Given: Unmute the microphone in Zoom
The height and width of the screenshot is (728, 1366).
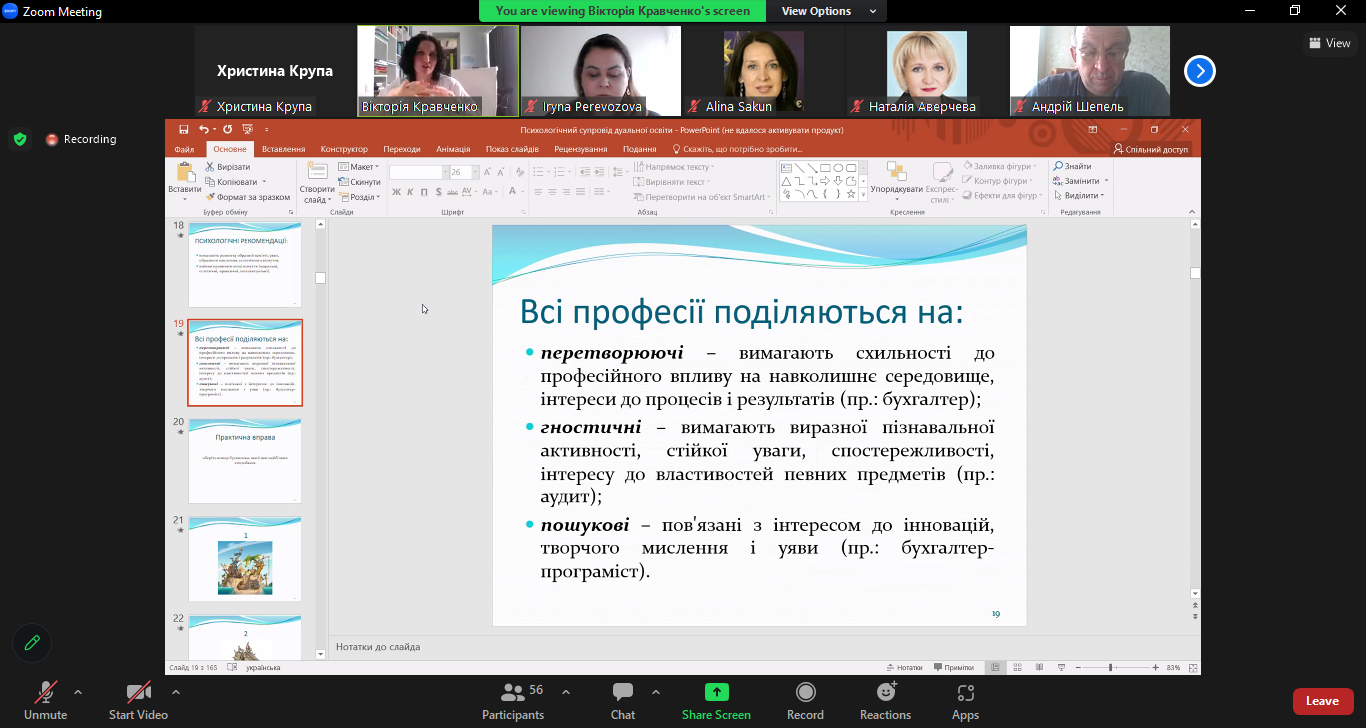Looking at the screenshot, I should (x=45, y=700).
